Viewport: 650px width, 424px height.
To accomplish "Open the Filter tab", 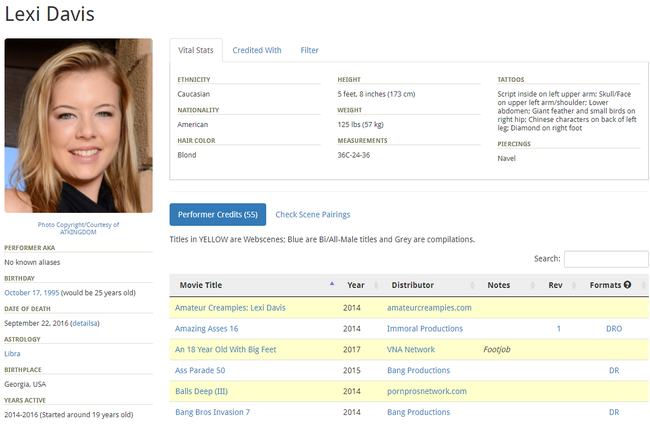I will click(309, 50).
